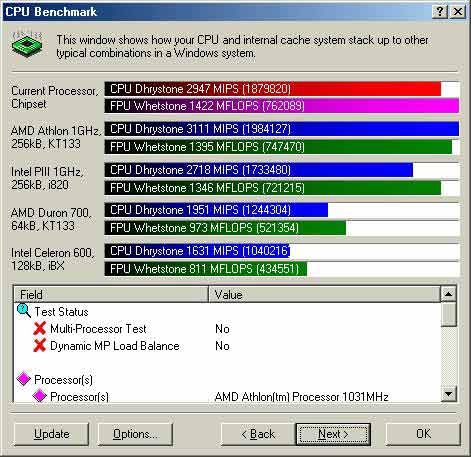Image resolution: width=471 pixels, height=457 pixels.
Task: Click the Field column header
Action: (x=111, y=294)
